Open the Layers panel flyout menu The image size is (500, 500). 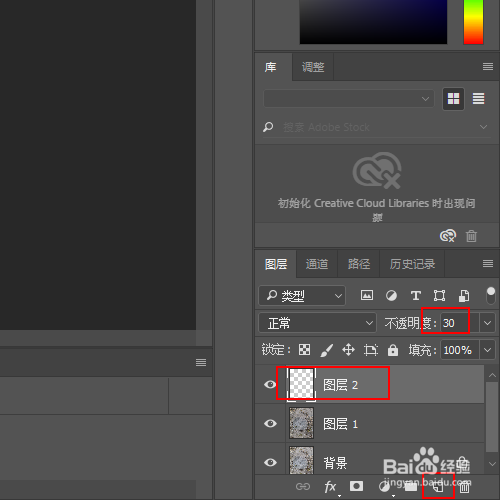tap(488, 264)
